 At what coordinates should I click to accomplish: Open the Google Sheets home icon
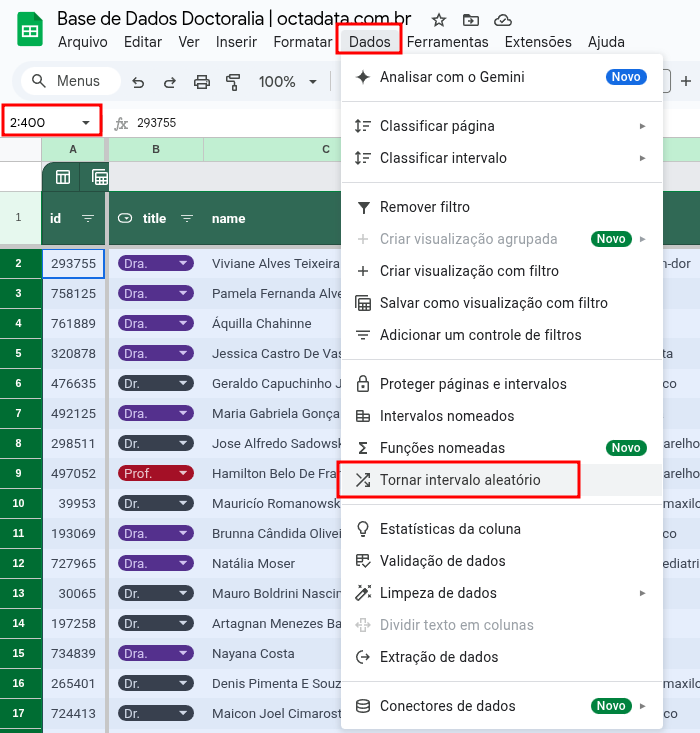pos(30,30)
